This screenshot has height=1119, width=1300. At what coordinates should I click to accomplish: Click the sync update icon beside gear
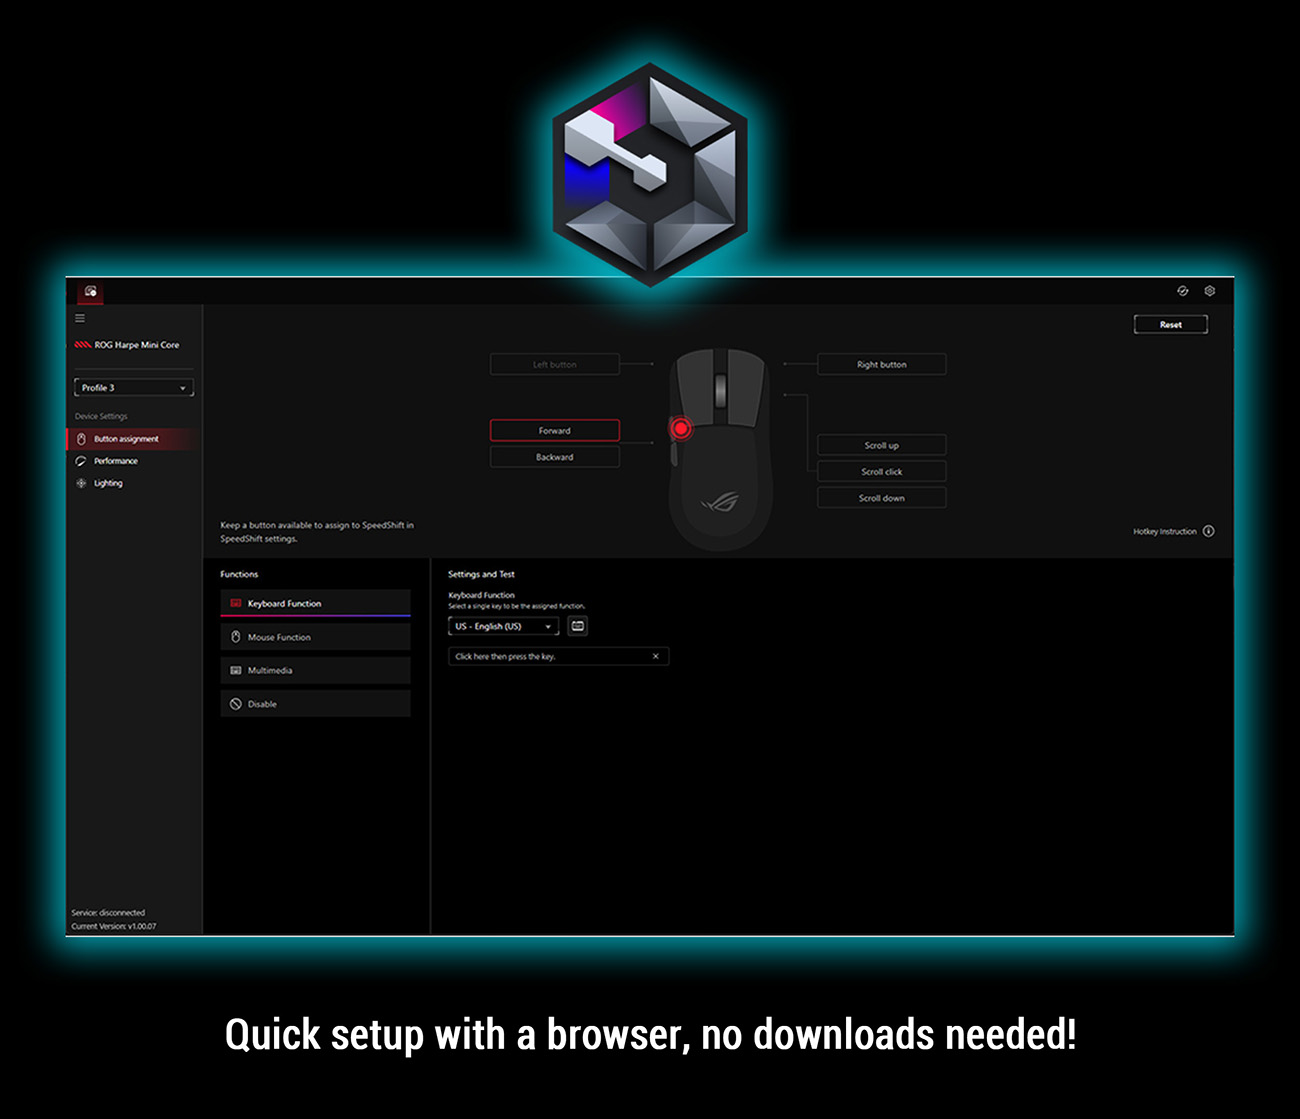[1182, 291]
